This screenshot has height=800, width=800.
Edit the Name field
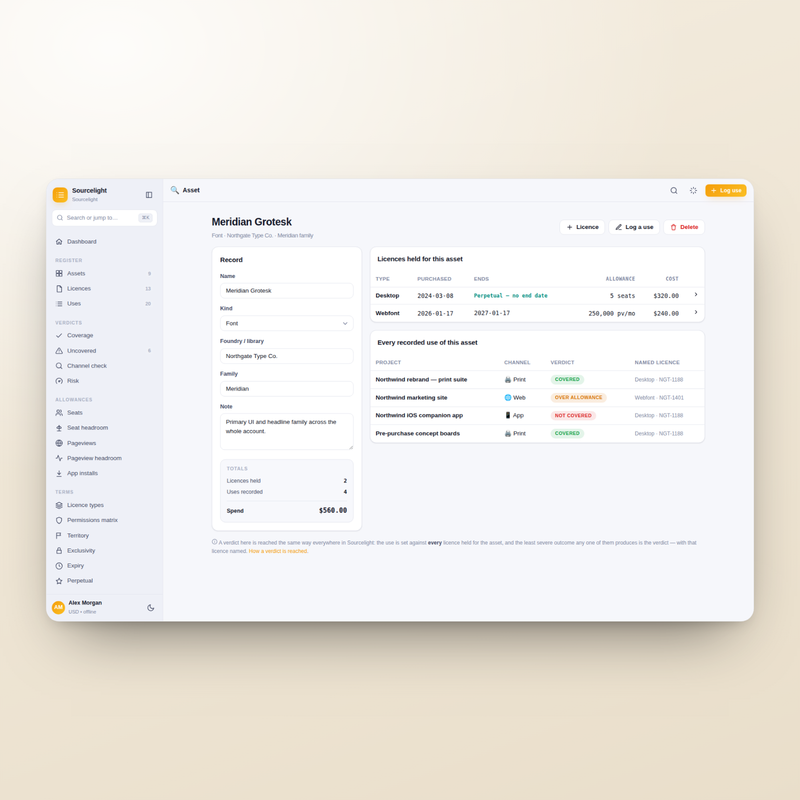pos(286,291)
